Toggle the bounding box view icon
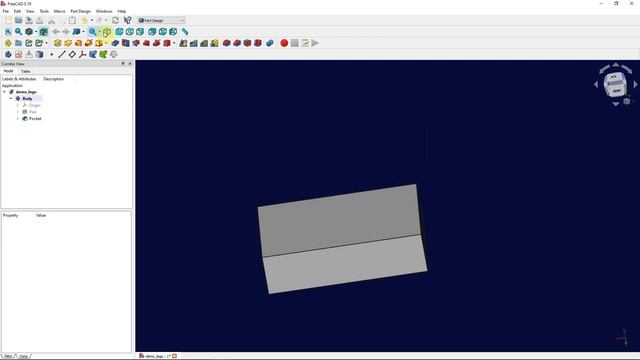The width and height of the screenshot is (640, 360). 43,31
